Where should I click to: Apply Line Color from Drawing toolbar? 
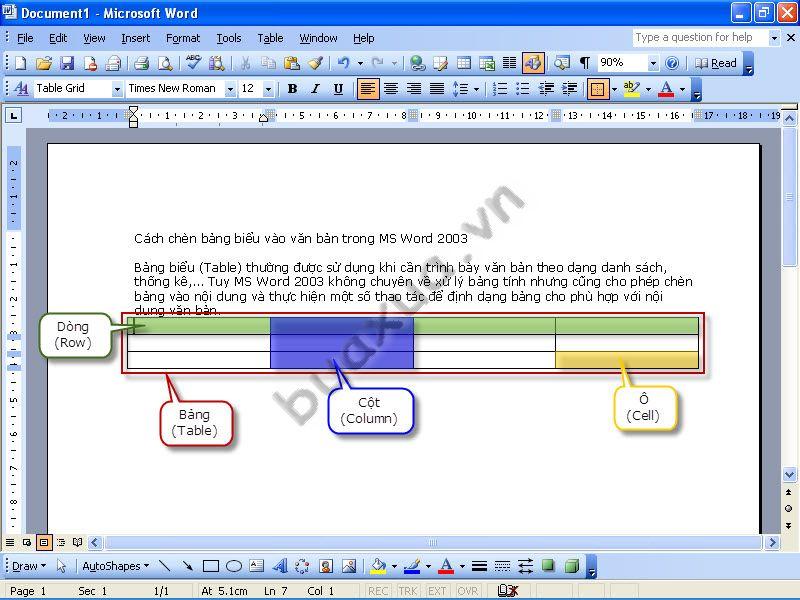click(412, 566)
